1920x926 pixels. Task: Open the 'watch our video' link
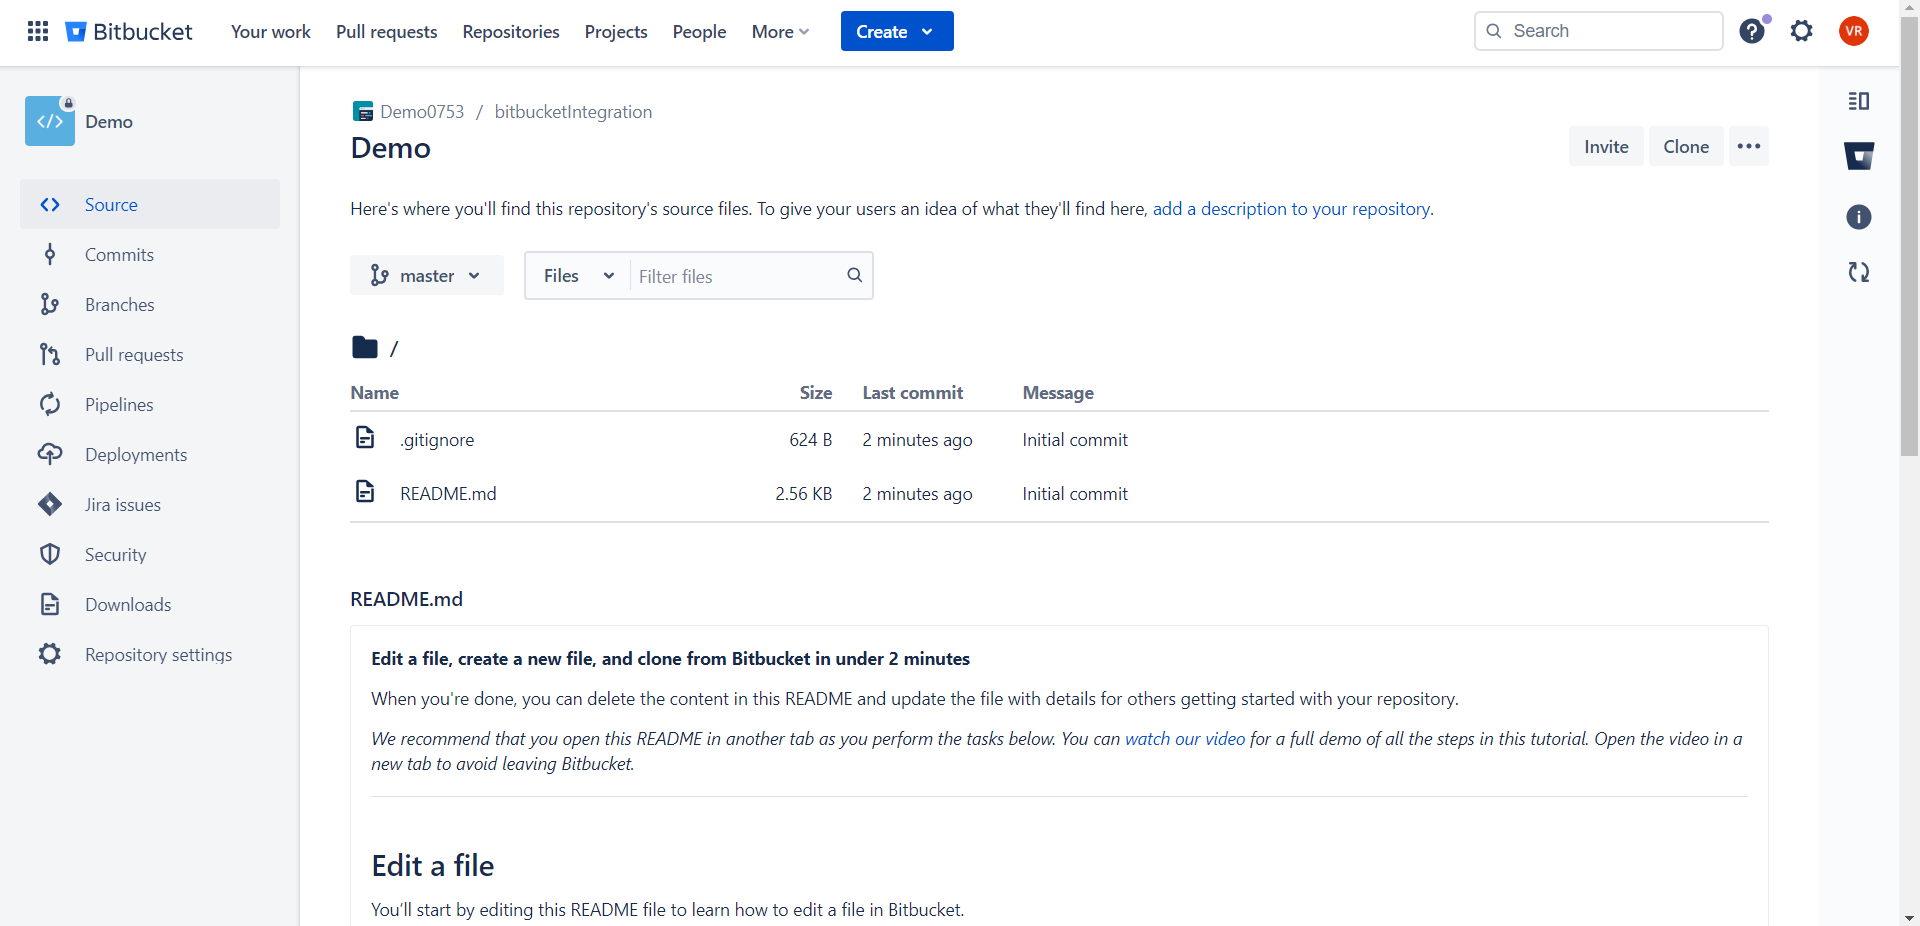pos(1185,739)
